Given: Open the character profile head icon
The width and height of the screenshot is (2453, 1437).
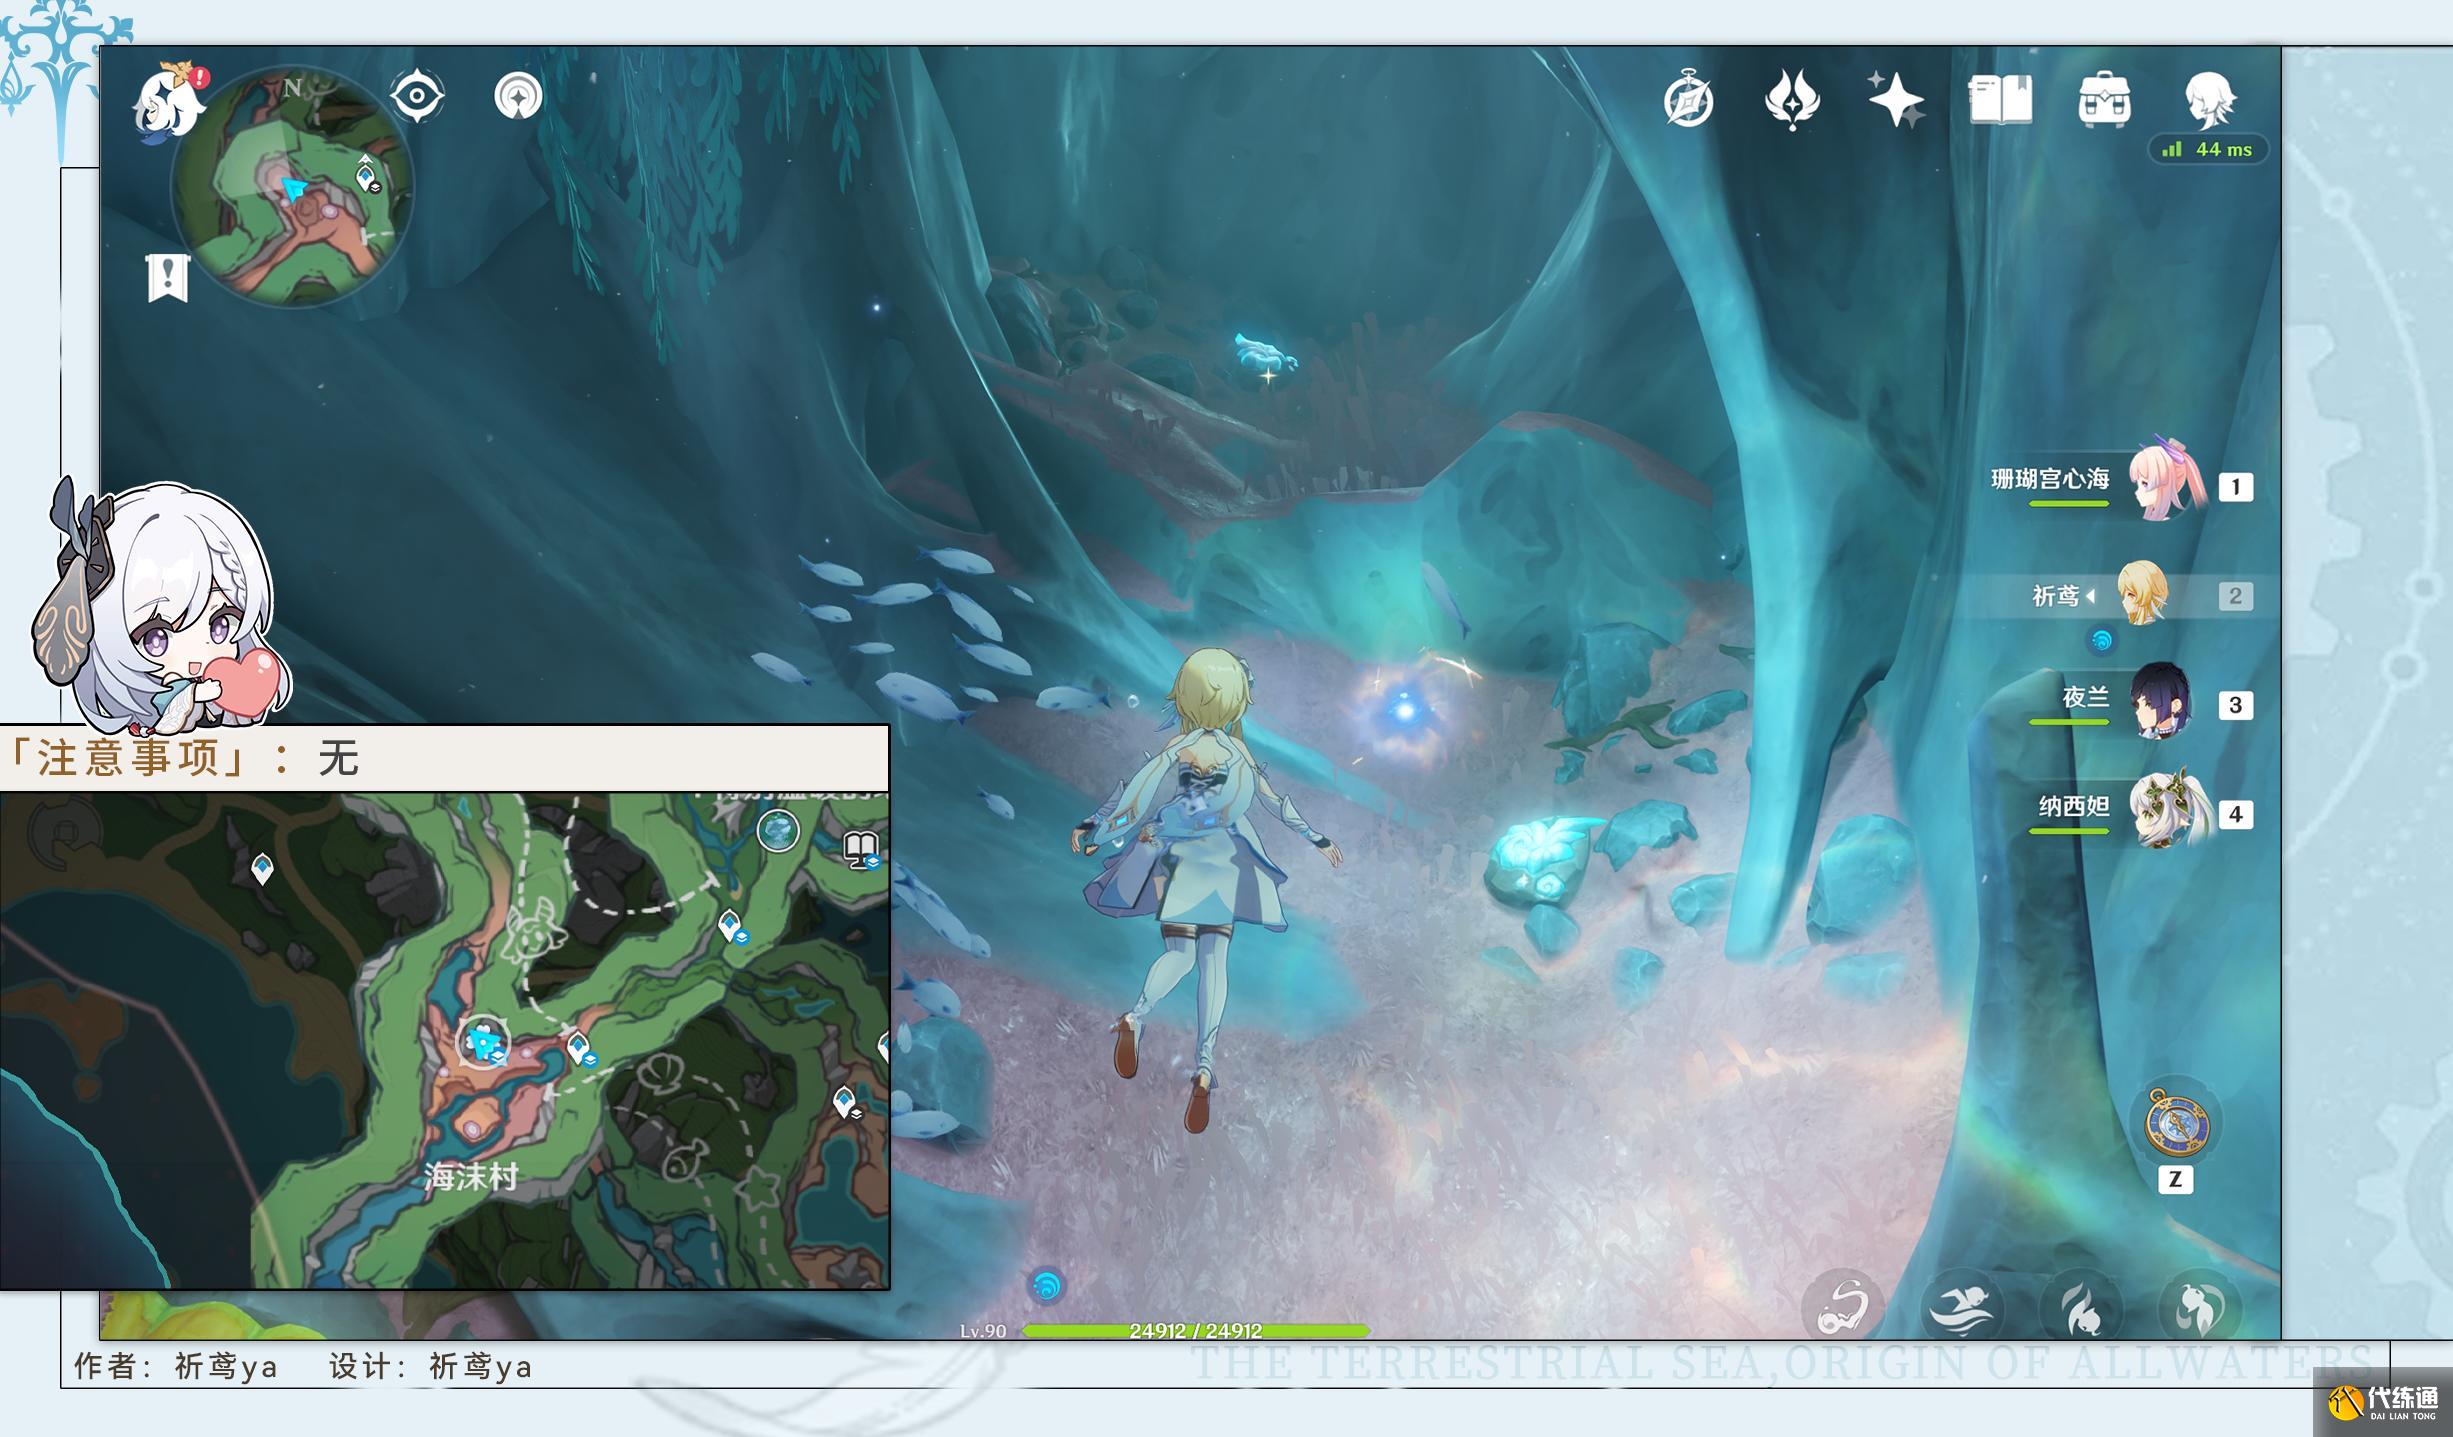Looking at the screenshot, I should tap(2209, 100).
